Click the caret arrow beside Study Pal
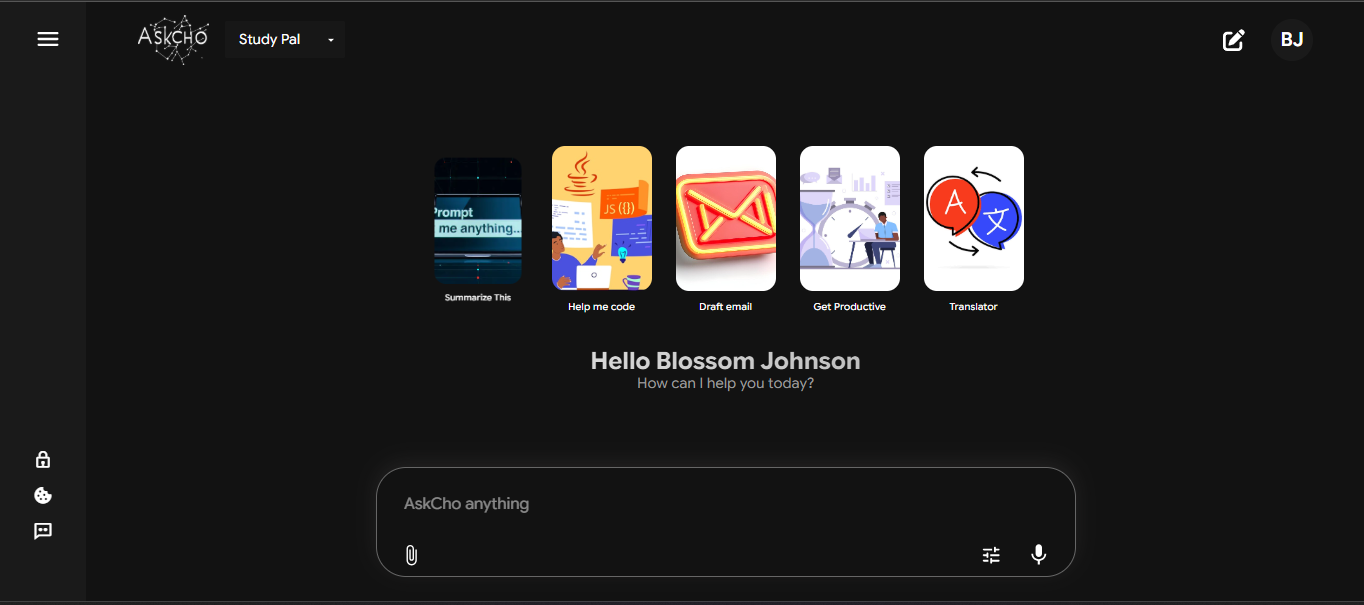 pos(331,40)
